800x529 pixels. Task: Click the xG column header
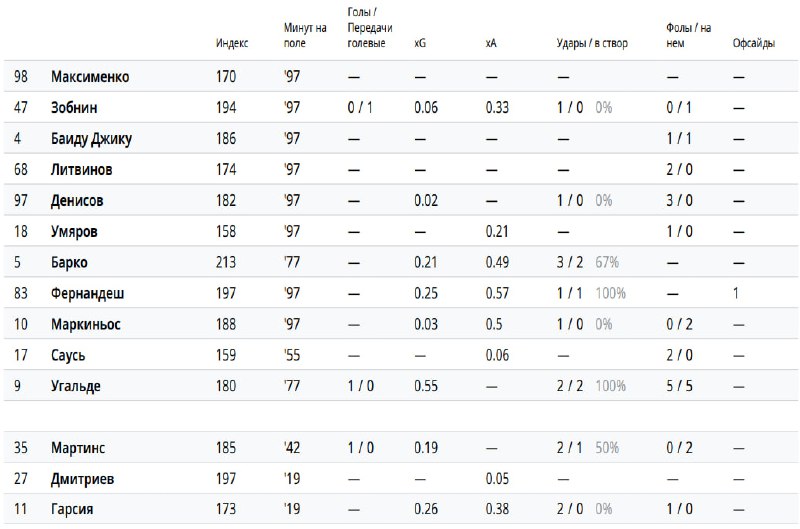pyautogui.click(x=420, y=44)
